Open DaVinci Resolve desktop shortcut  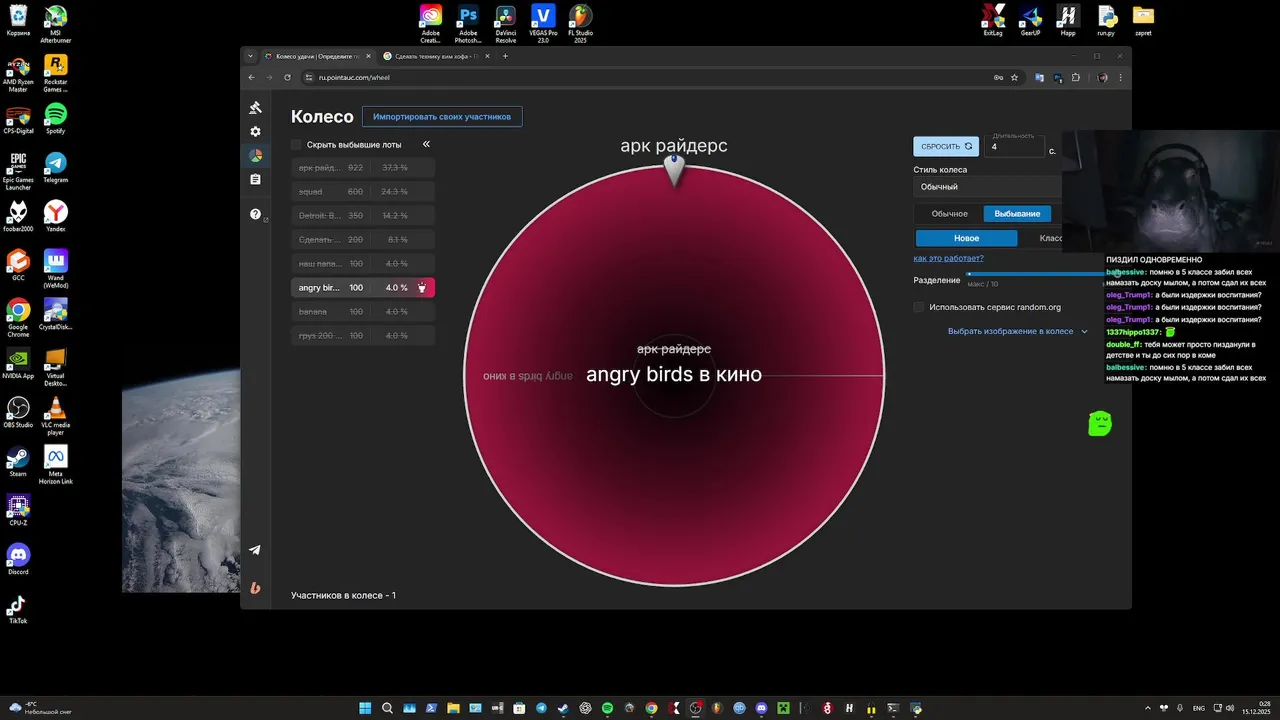[x=506, y=24]
